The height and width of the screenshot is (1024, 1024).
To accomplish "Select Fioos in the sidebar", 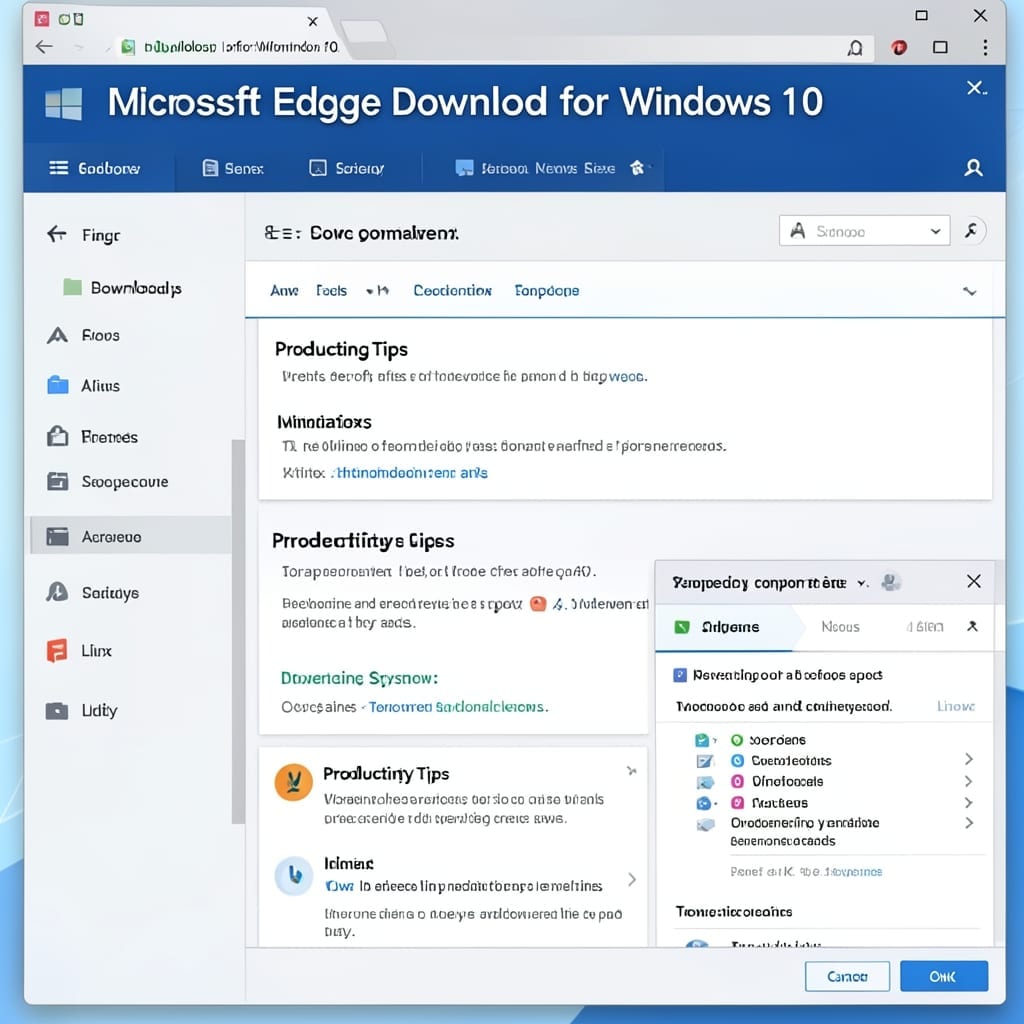I will 84,336.
